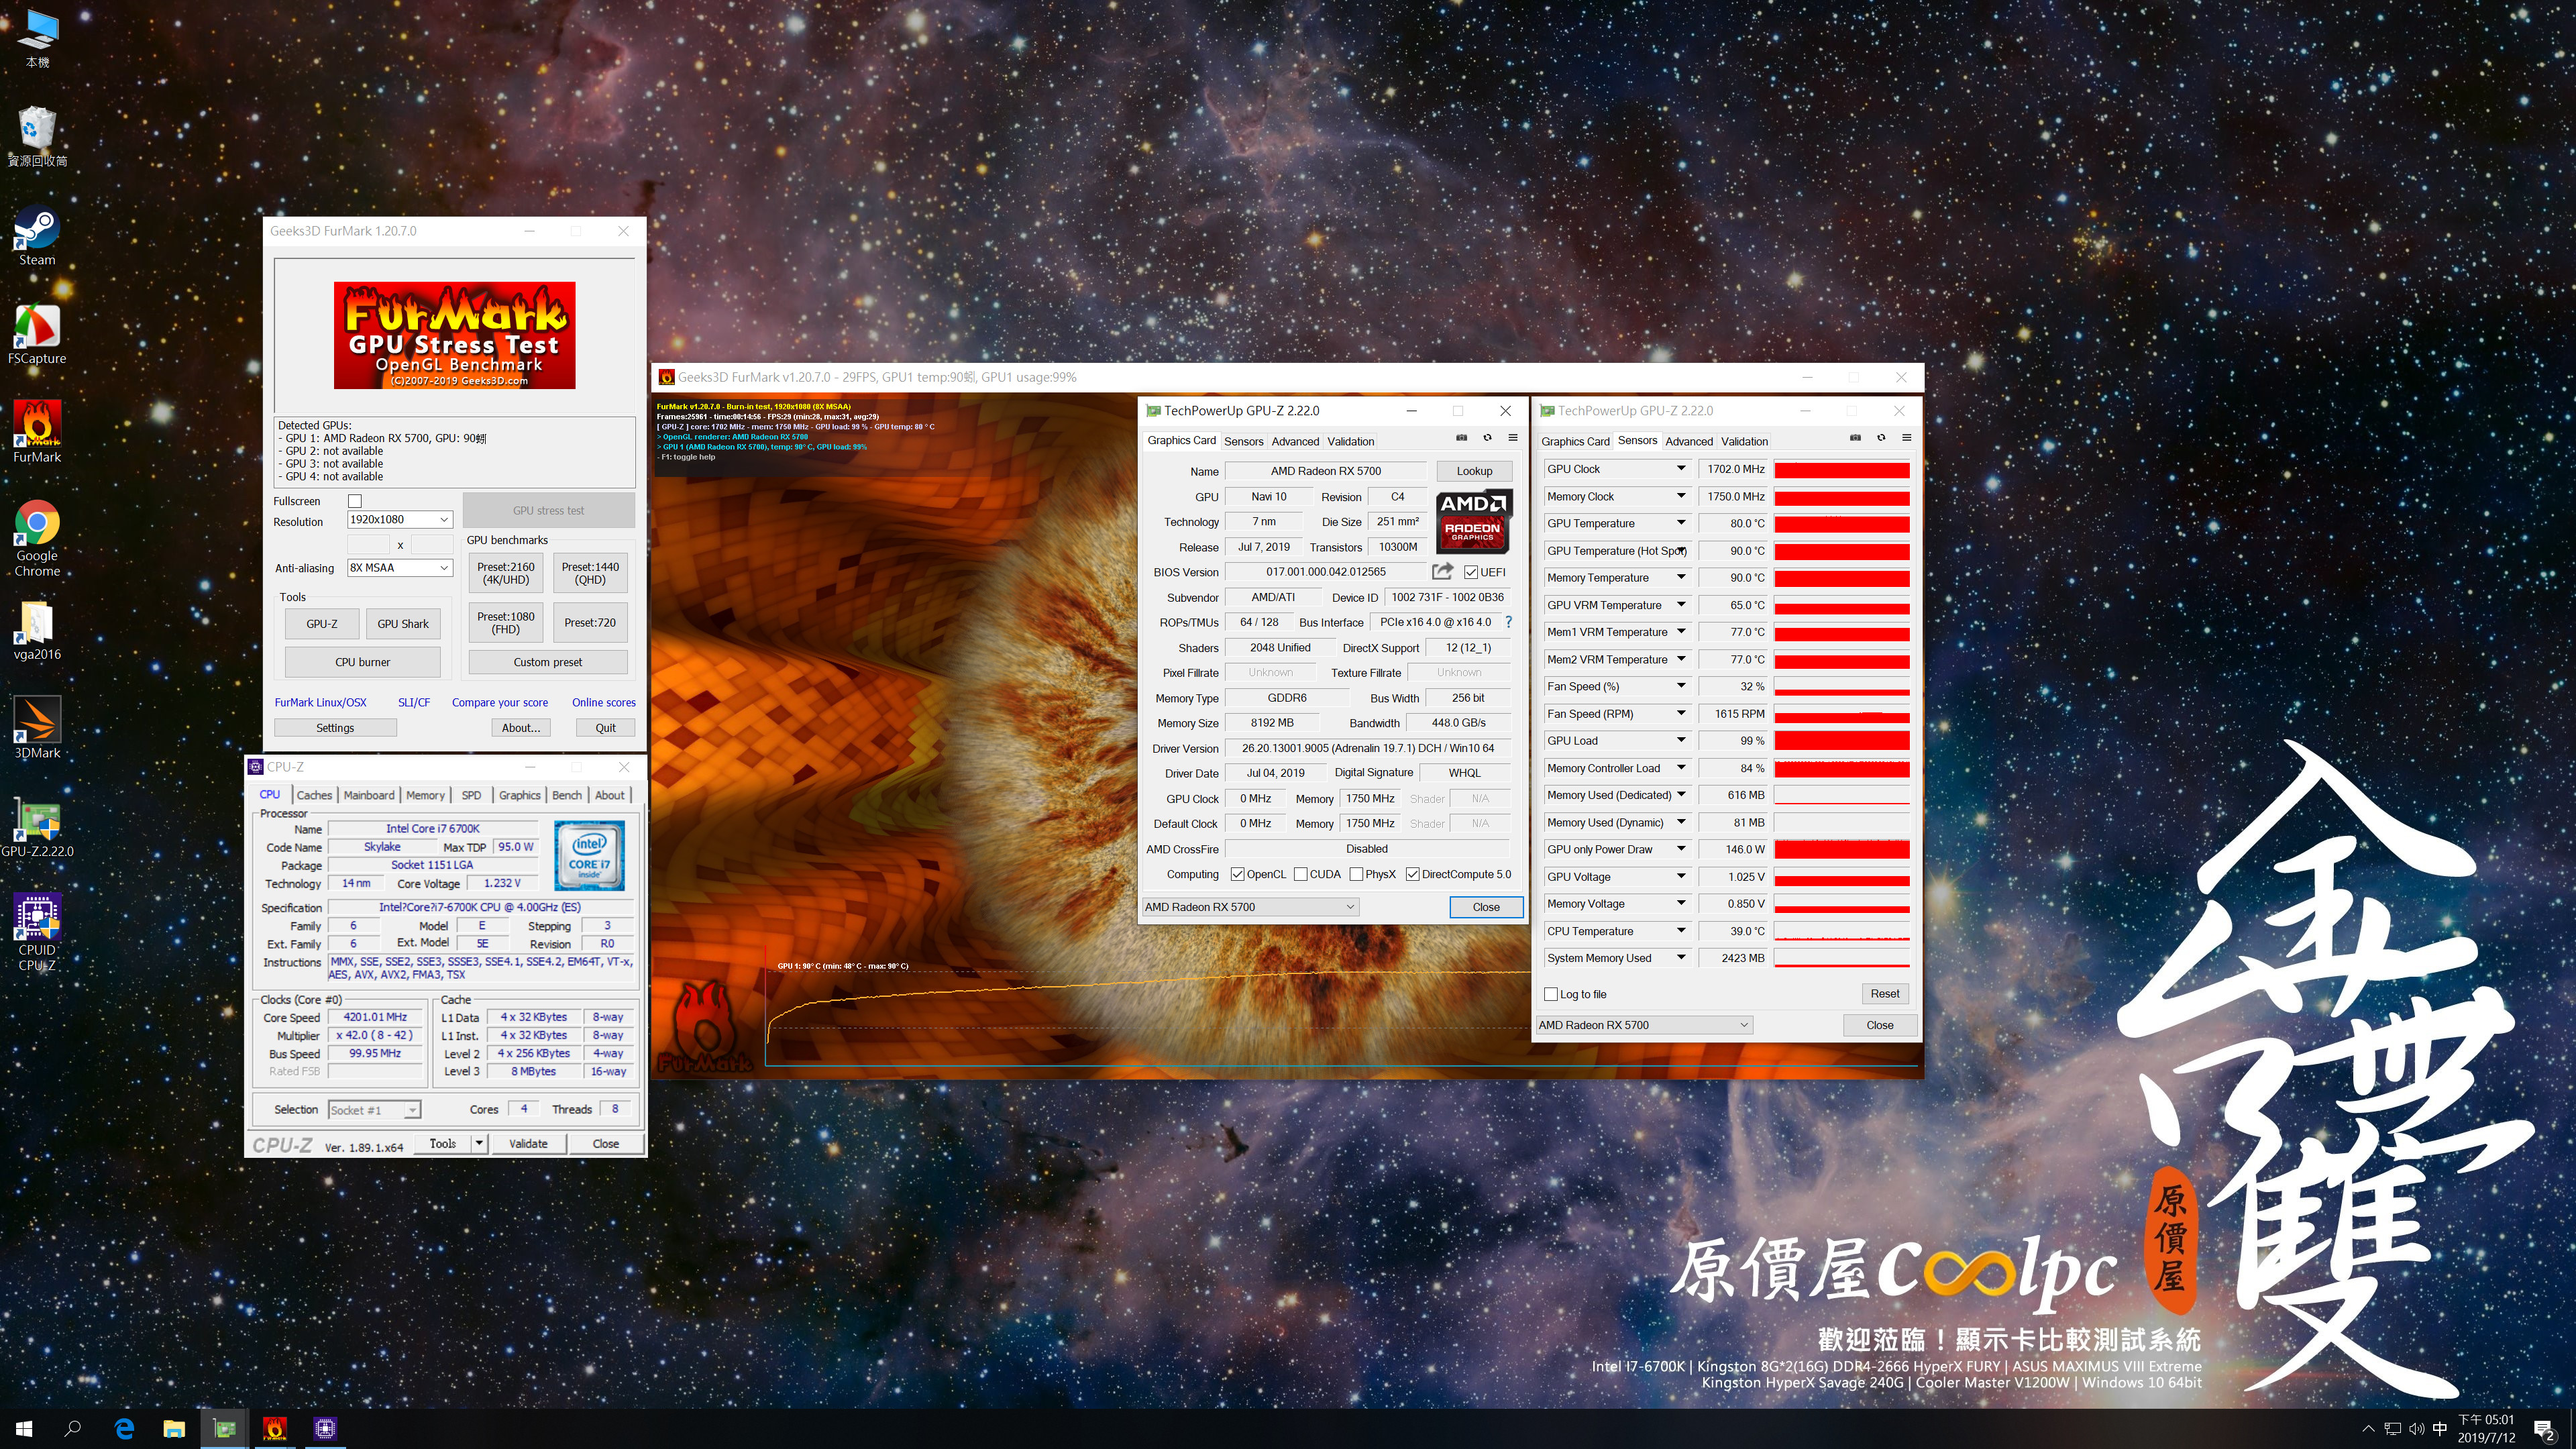Open the GPU-Z.2.22.0 desktop icon
This screenshot has width=2576, height=1449.
(x=37, y=828)
